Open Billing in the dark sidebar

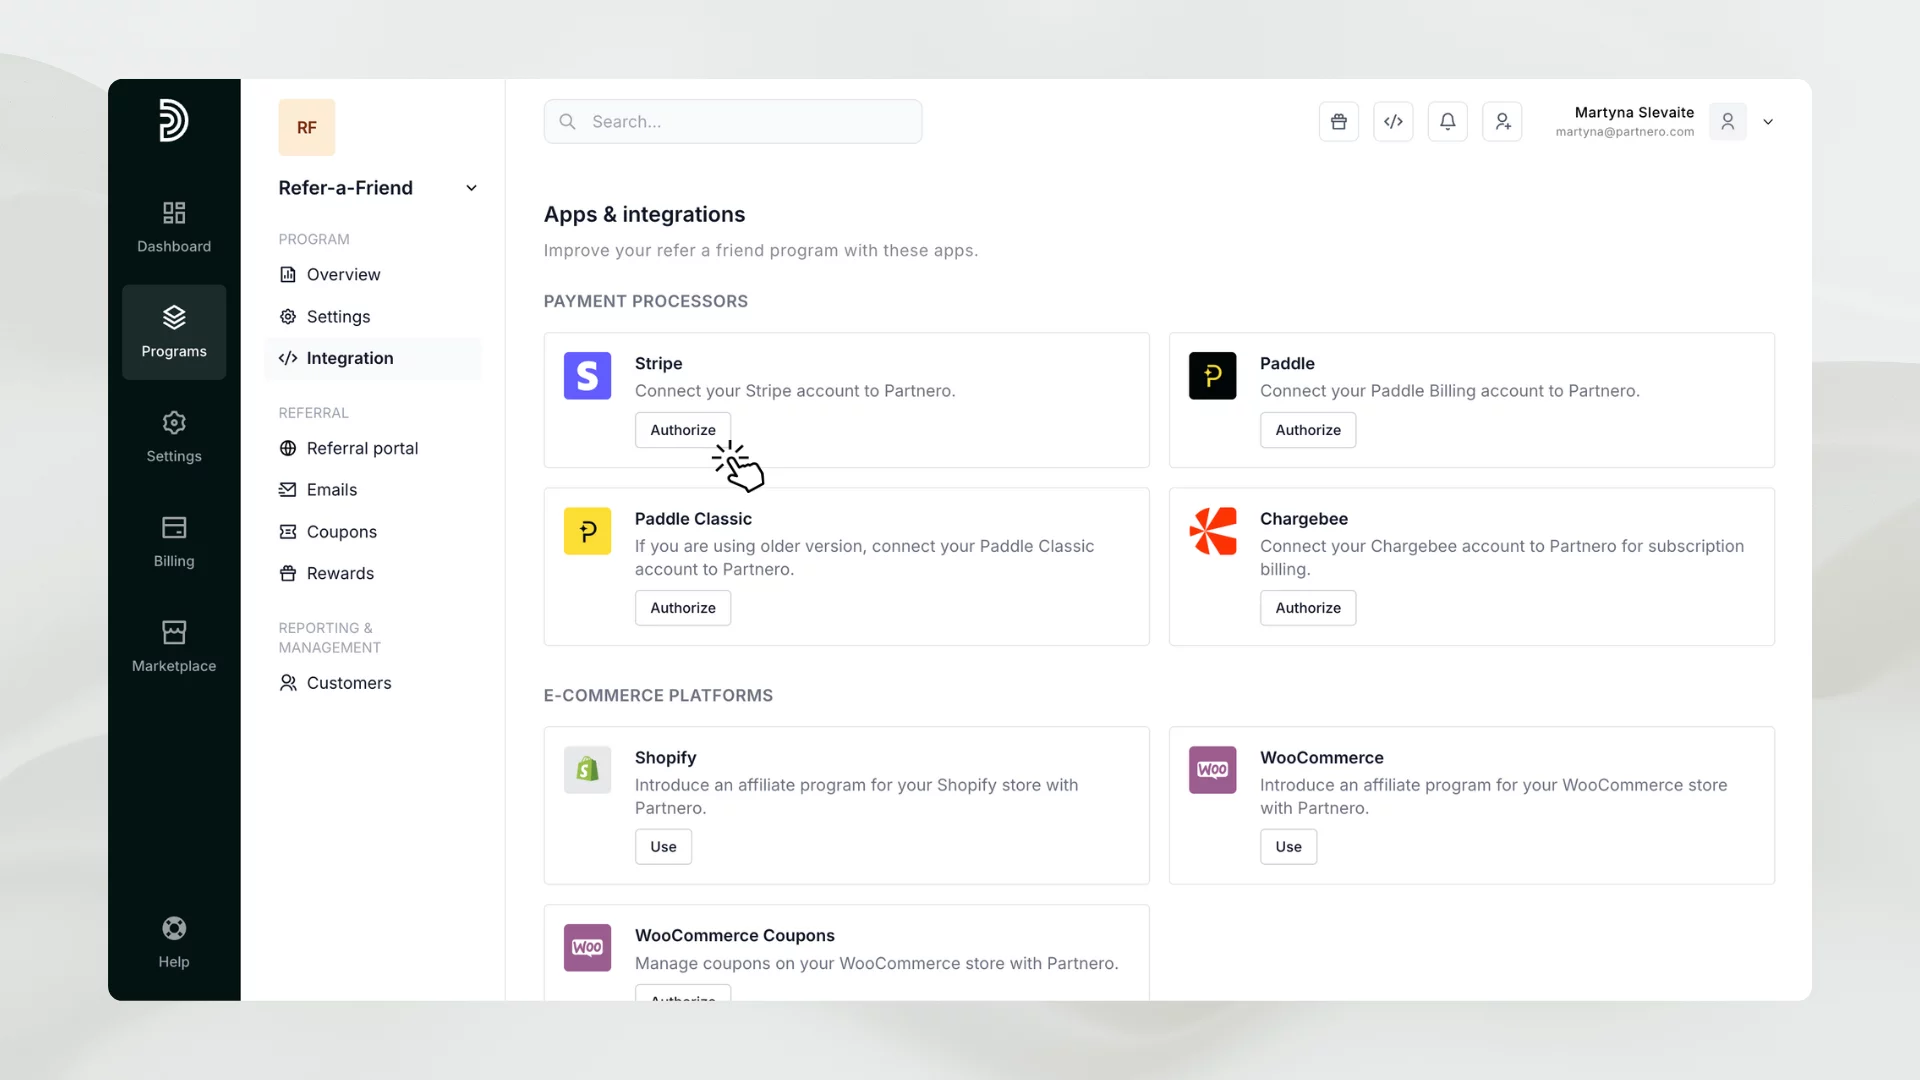click(174, 541)
